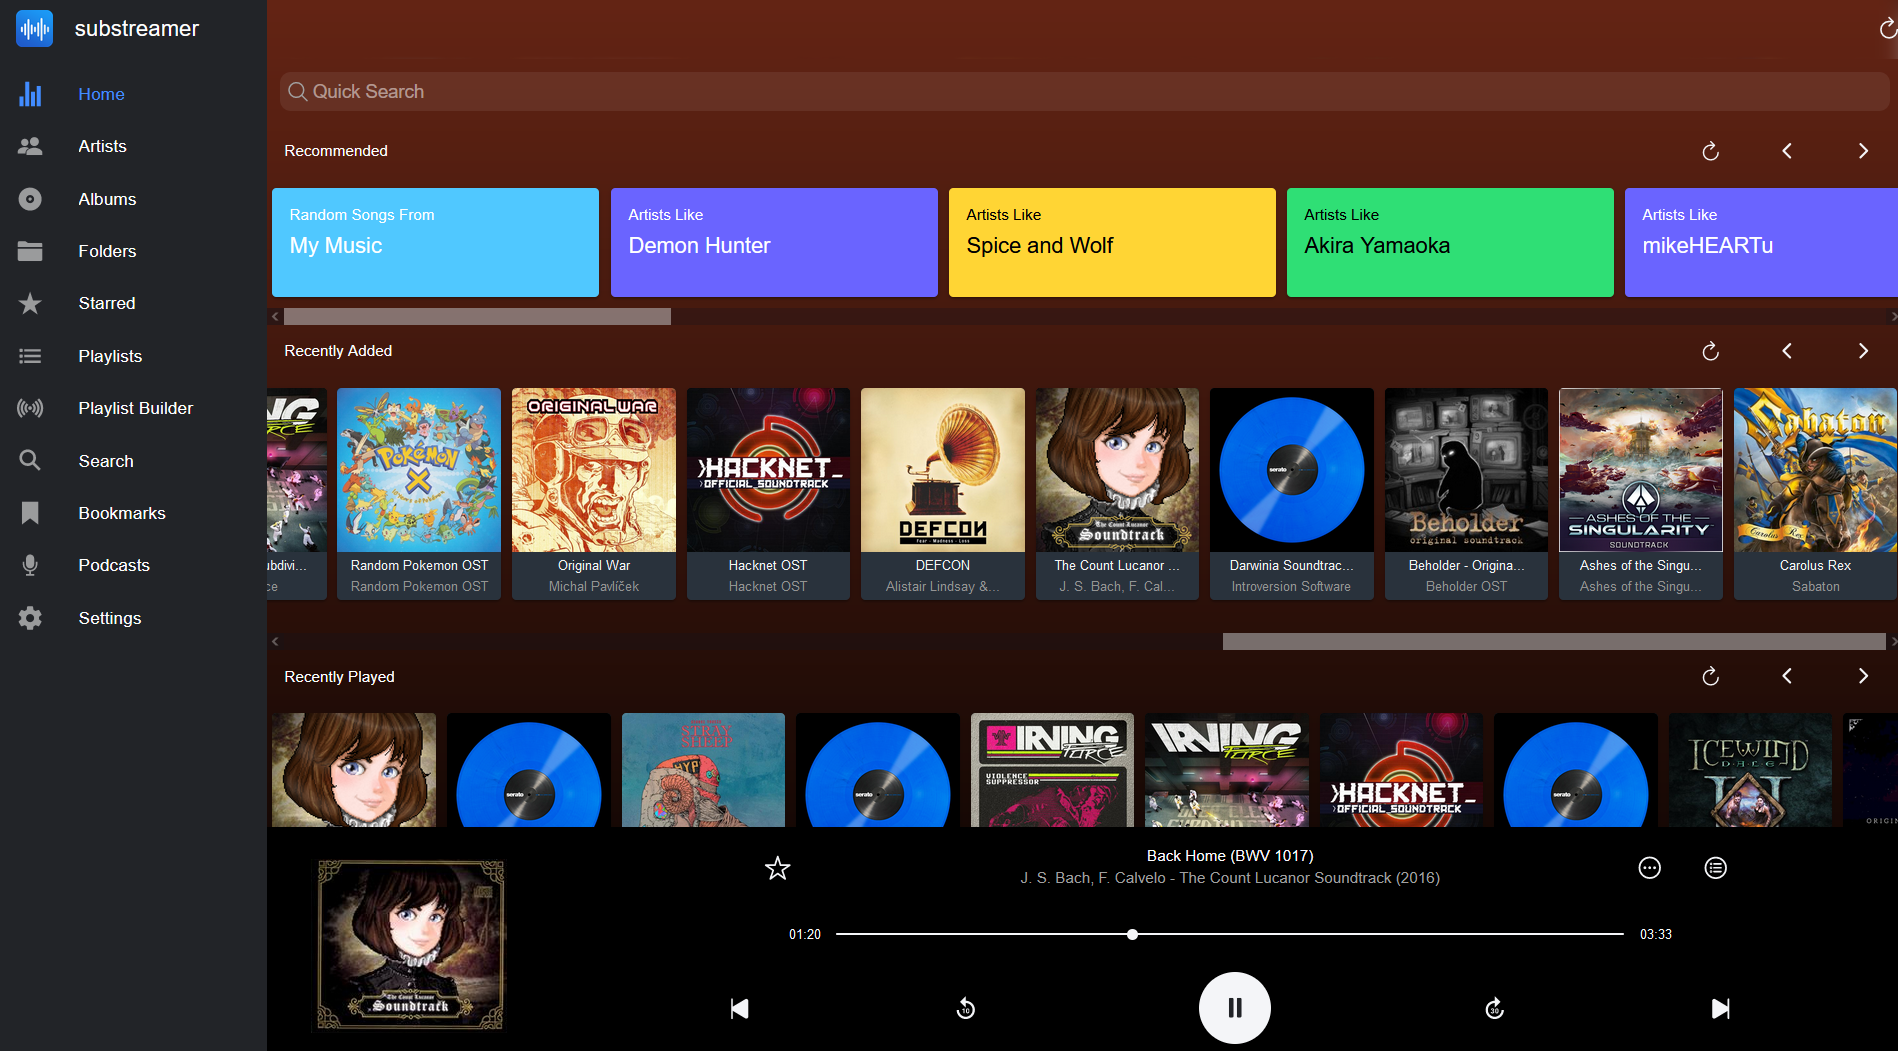1898x1051 pixels.
Task: Open the more options menu in player
Action: click(1649, 868)
